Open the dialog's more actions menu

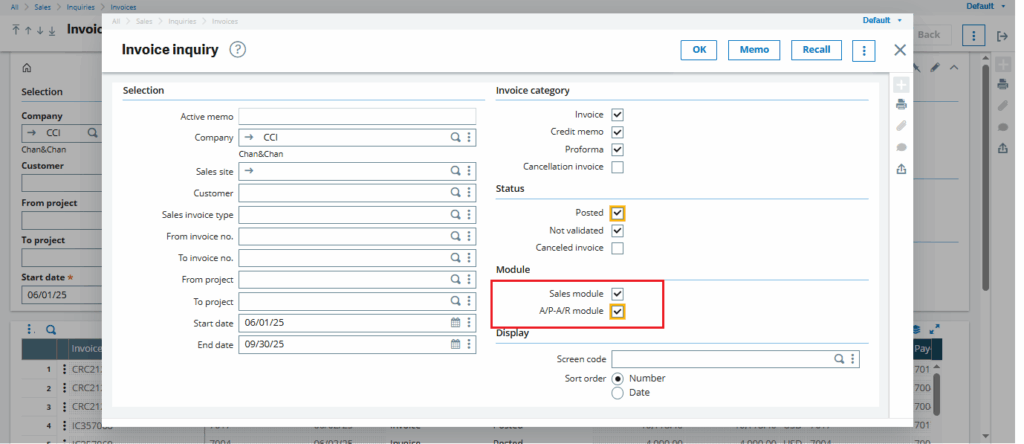[x=863, y=50]
